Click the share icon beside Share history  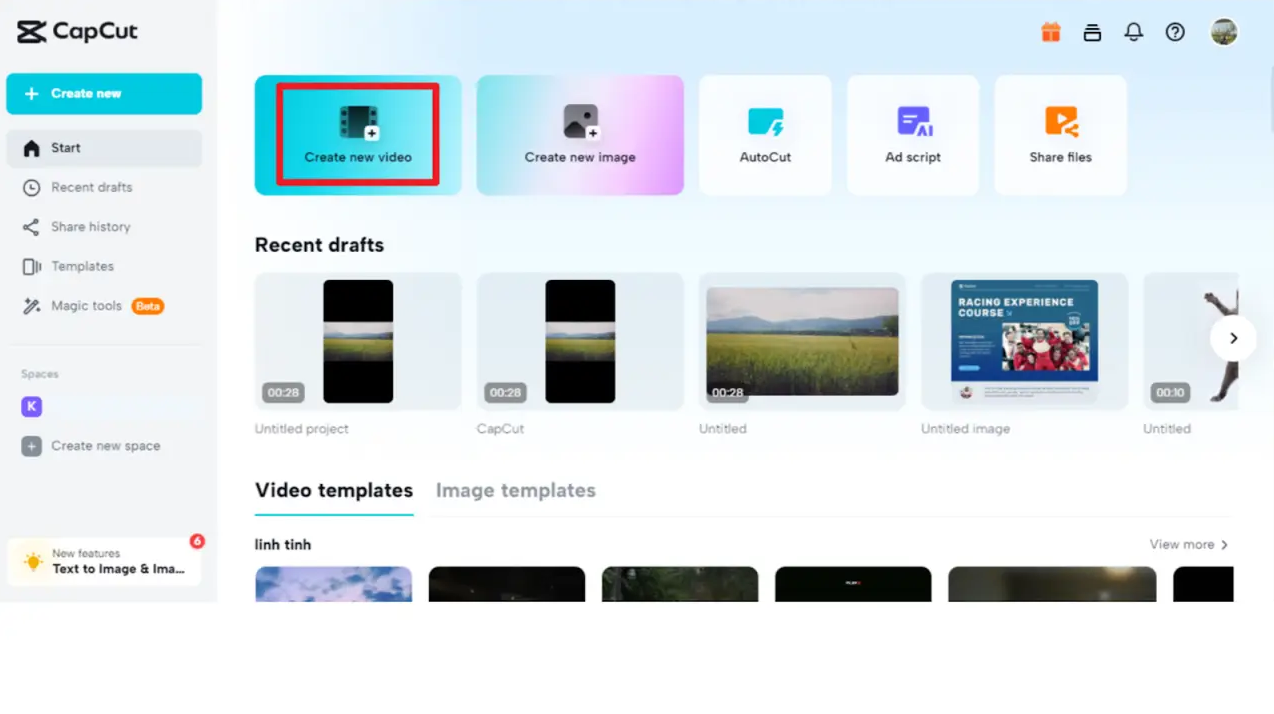click(x=32, y=227)
